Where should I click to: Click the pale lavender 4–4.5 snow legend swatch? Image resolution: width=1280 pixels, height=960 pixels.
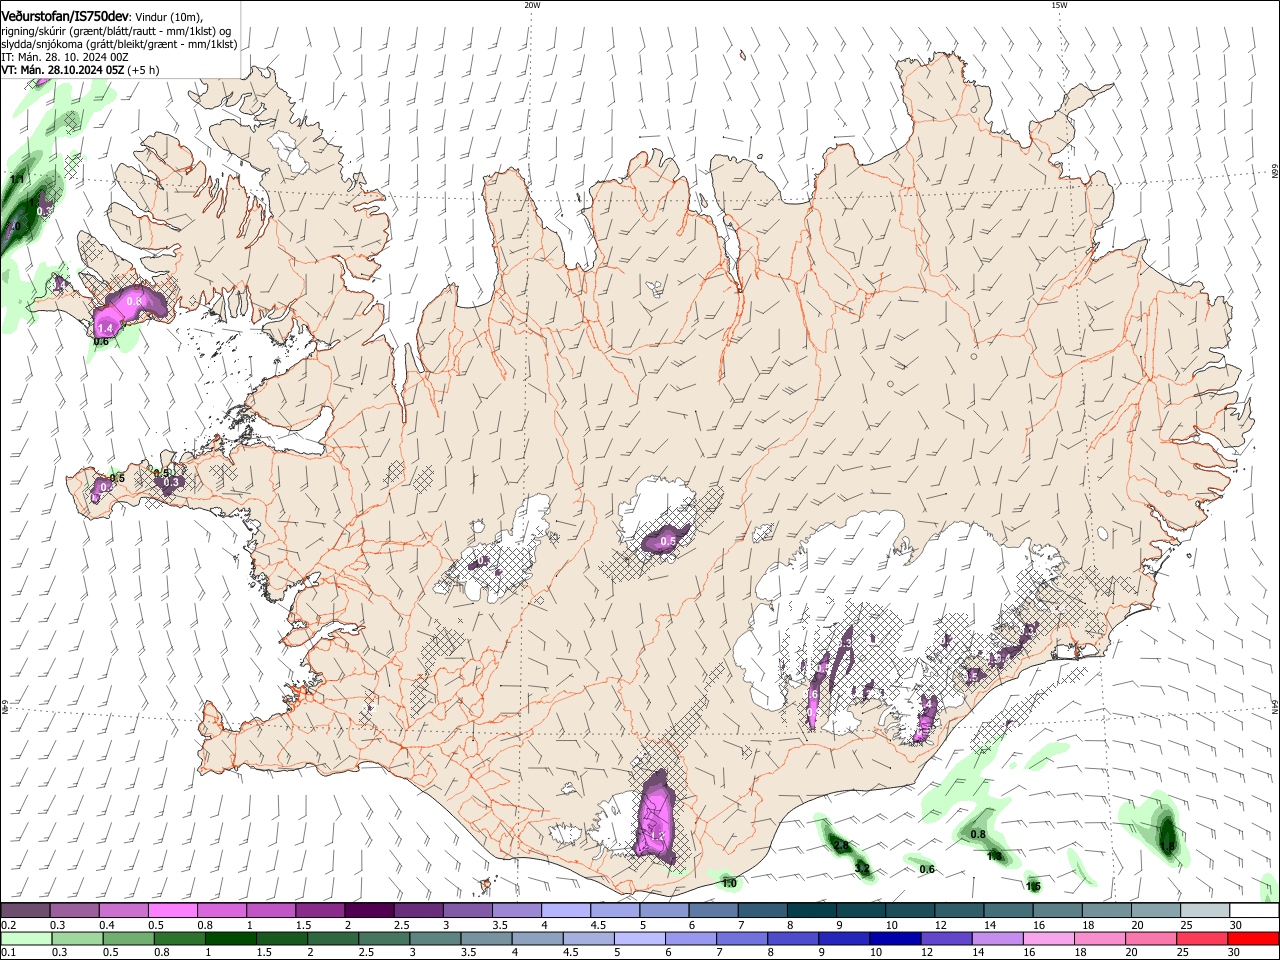[566, 911]
